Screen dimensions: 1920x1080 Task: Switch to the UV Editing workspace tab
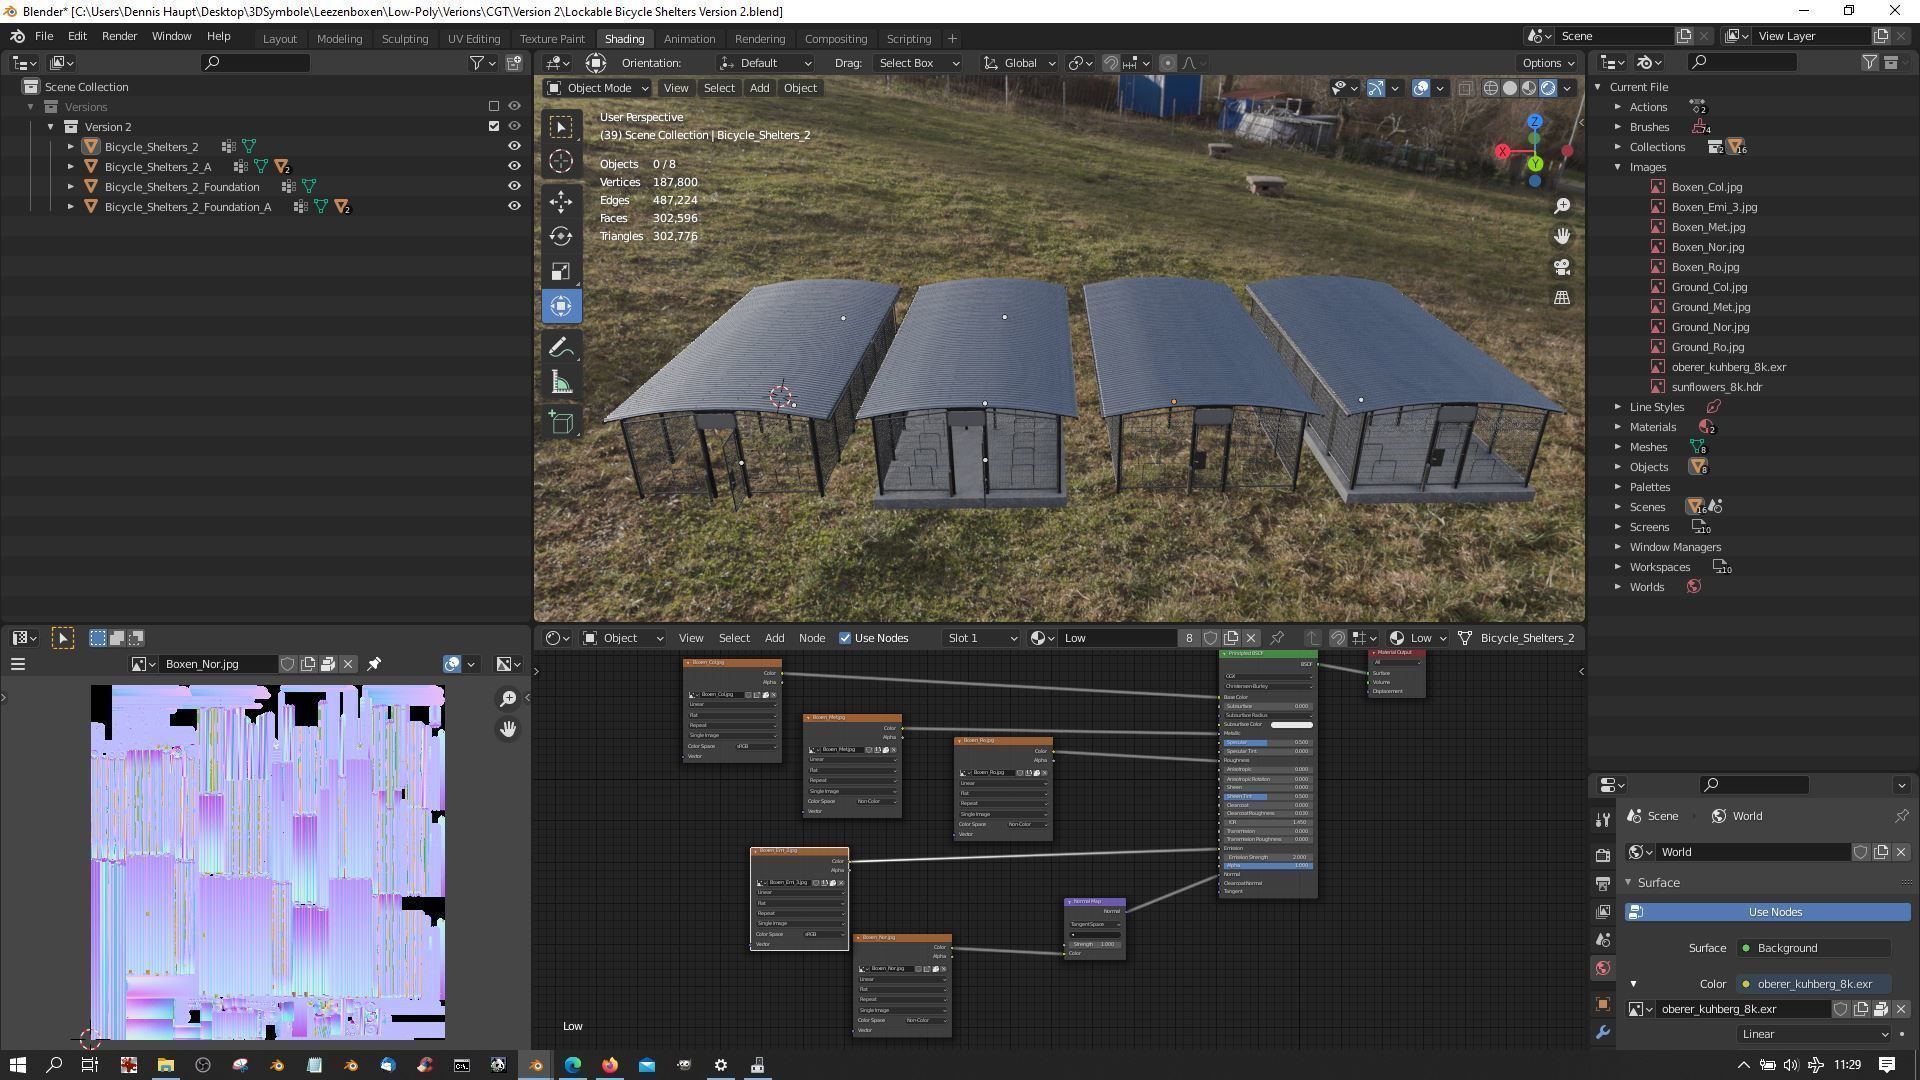point(473,38)
